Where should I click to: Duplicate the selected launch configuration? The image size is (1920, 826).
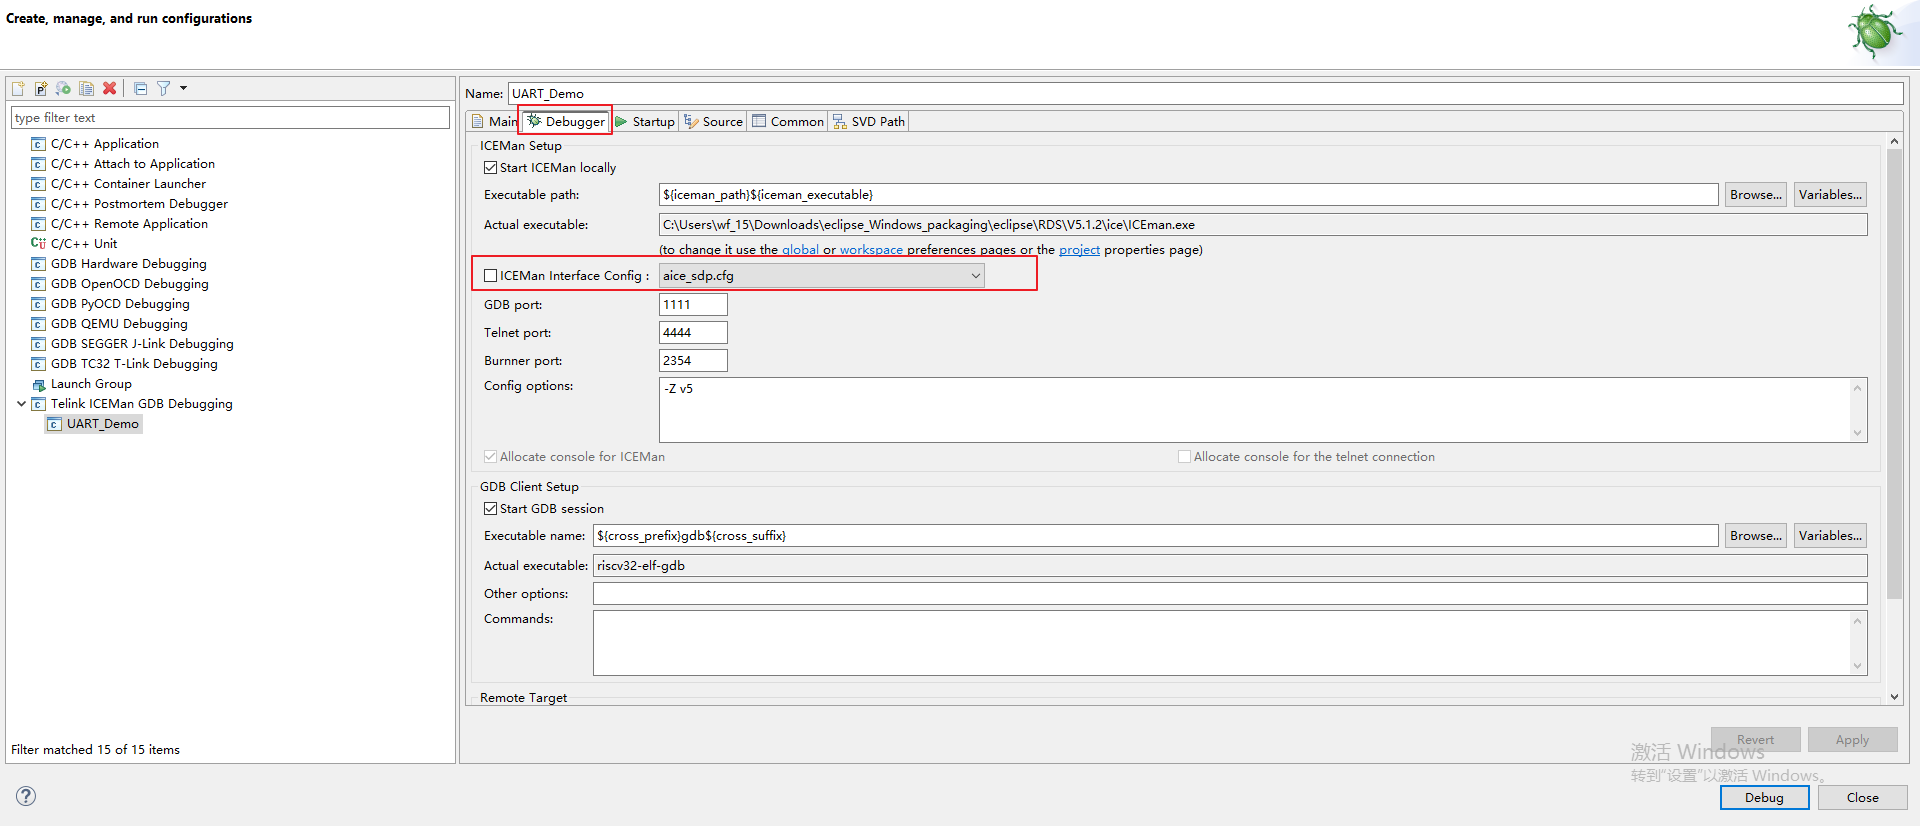coord(87,89)
